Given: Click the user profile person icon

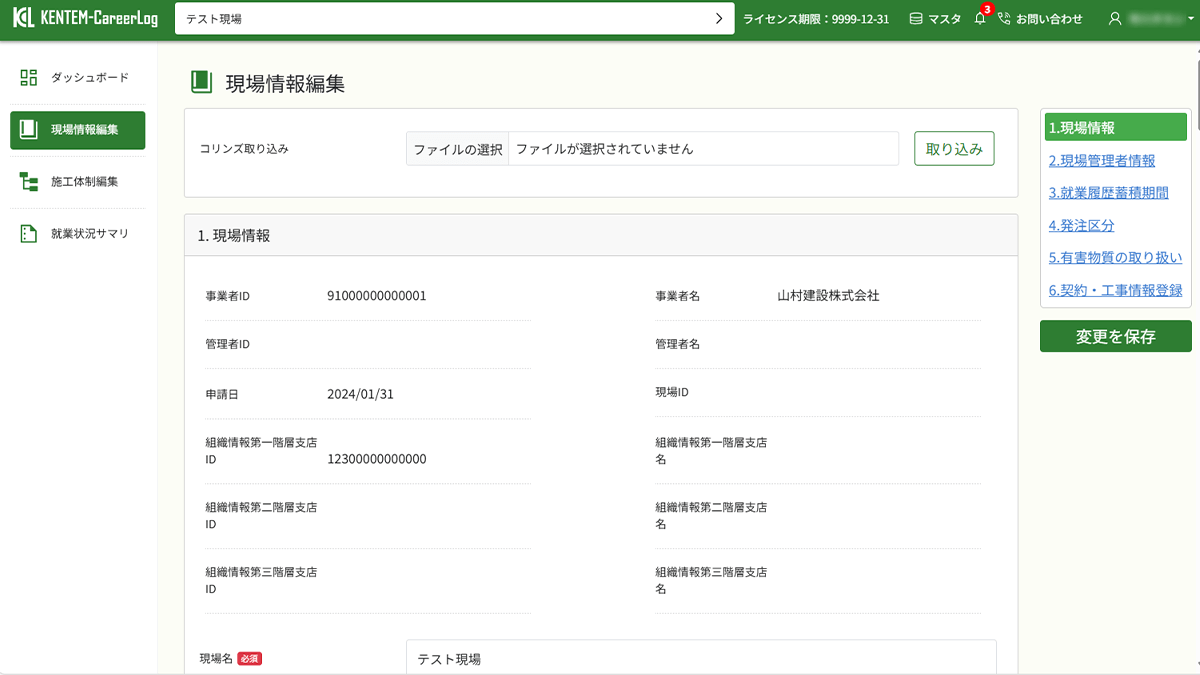Looking at the screenshot, I should coord(1113,17).
